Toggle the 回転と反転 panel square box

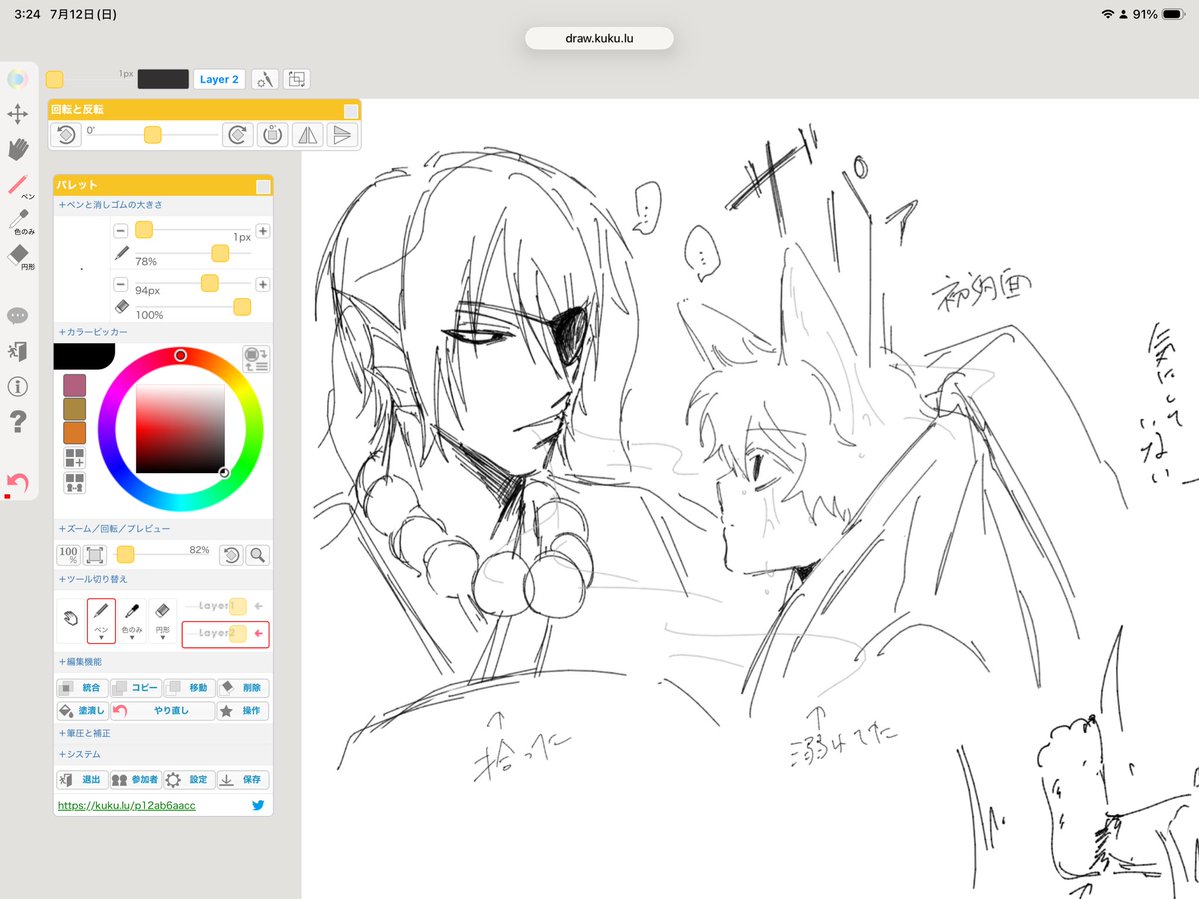pyautogui.click(x=351, y=111)
